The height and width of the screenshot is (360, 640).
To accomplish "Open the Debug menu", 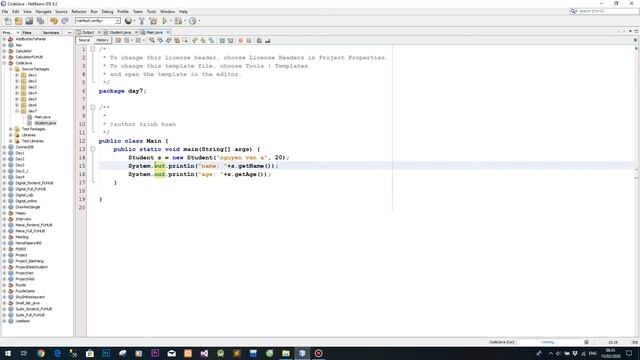I will coord(107,11).
